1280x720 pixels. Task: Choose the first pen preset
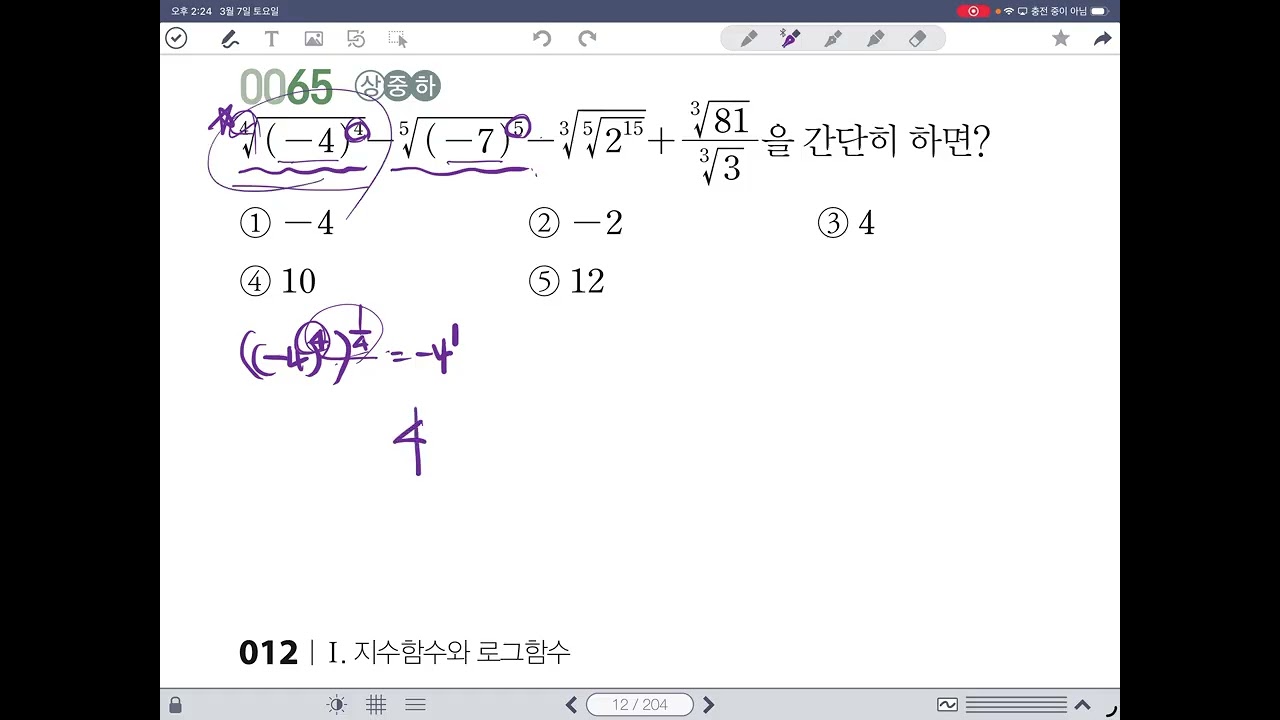click(x=749, y=39)
